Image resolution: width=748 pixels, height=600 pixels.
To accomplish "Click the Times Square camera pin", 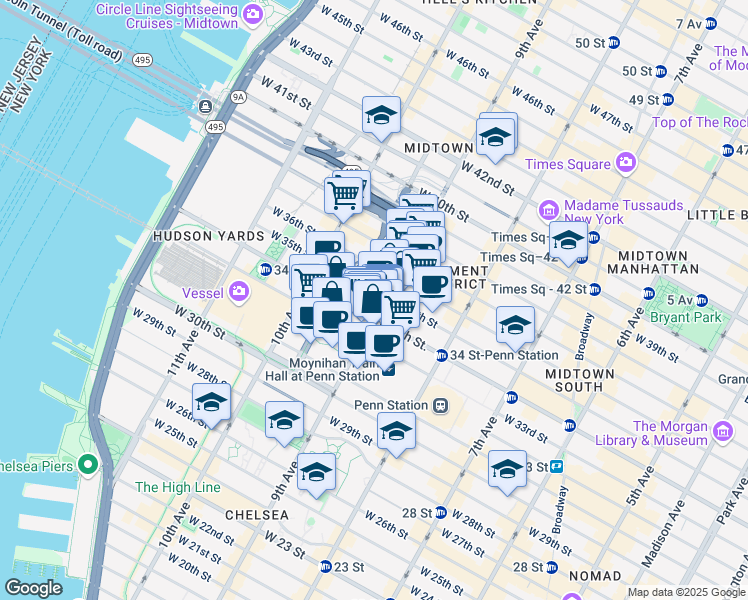I will [x=626, y=163].
